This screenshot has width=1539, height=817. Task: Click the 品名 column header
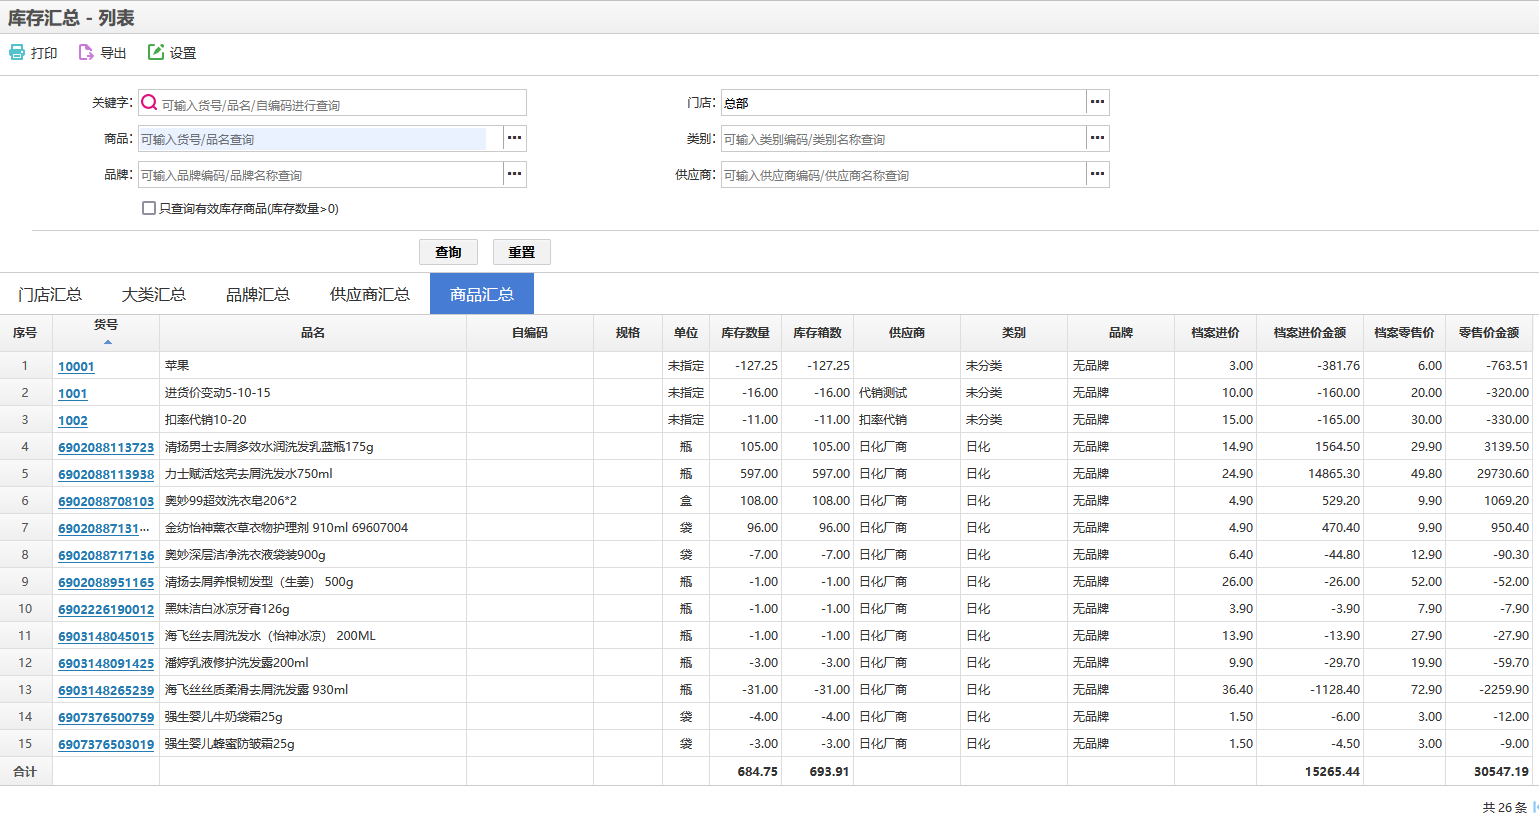click(313, 333)
